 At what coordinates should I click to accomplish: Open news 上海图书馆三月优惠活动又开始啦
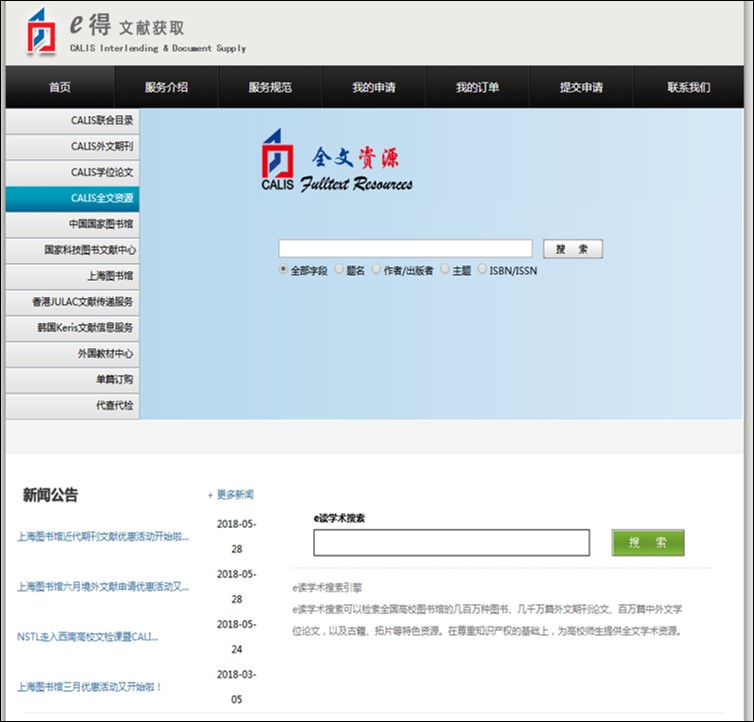[89, 687]
